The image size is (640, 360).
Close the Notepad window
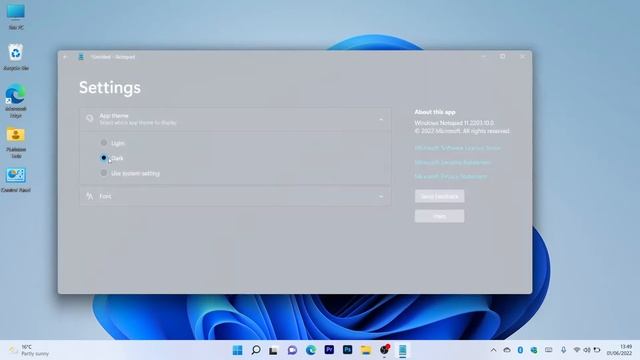pyautogui.click(x=522, y=57)
